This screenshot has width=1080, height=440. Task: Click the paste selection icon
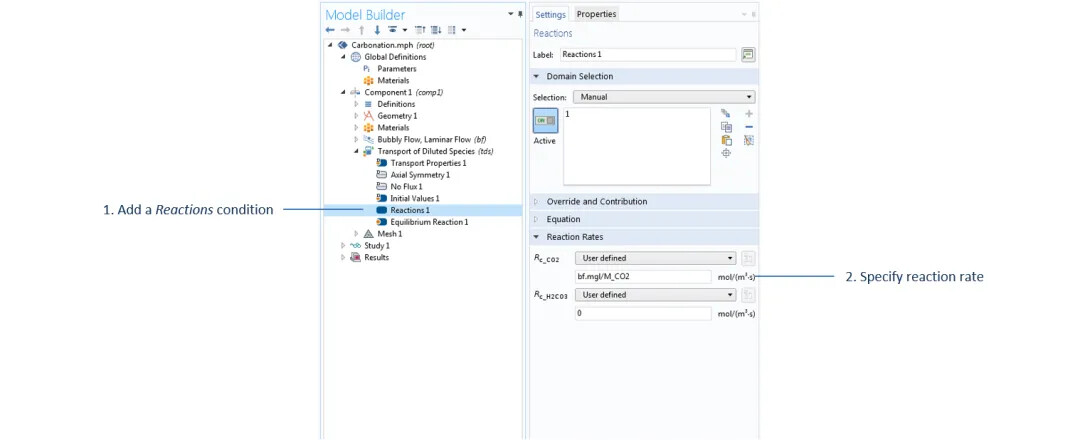(x=726, y=140)
